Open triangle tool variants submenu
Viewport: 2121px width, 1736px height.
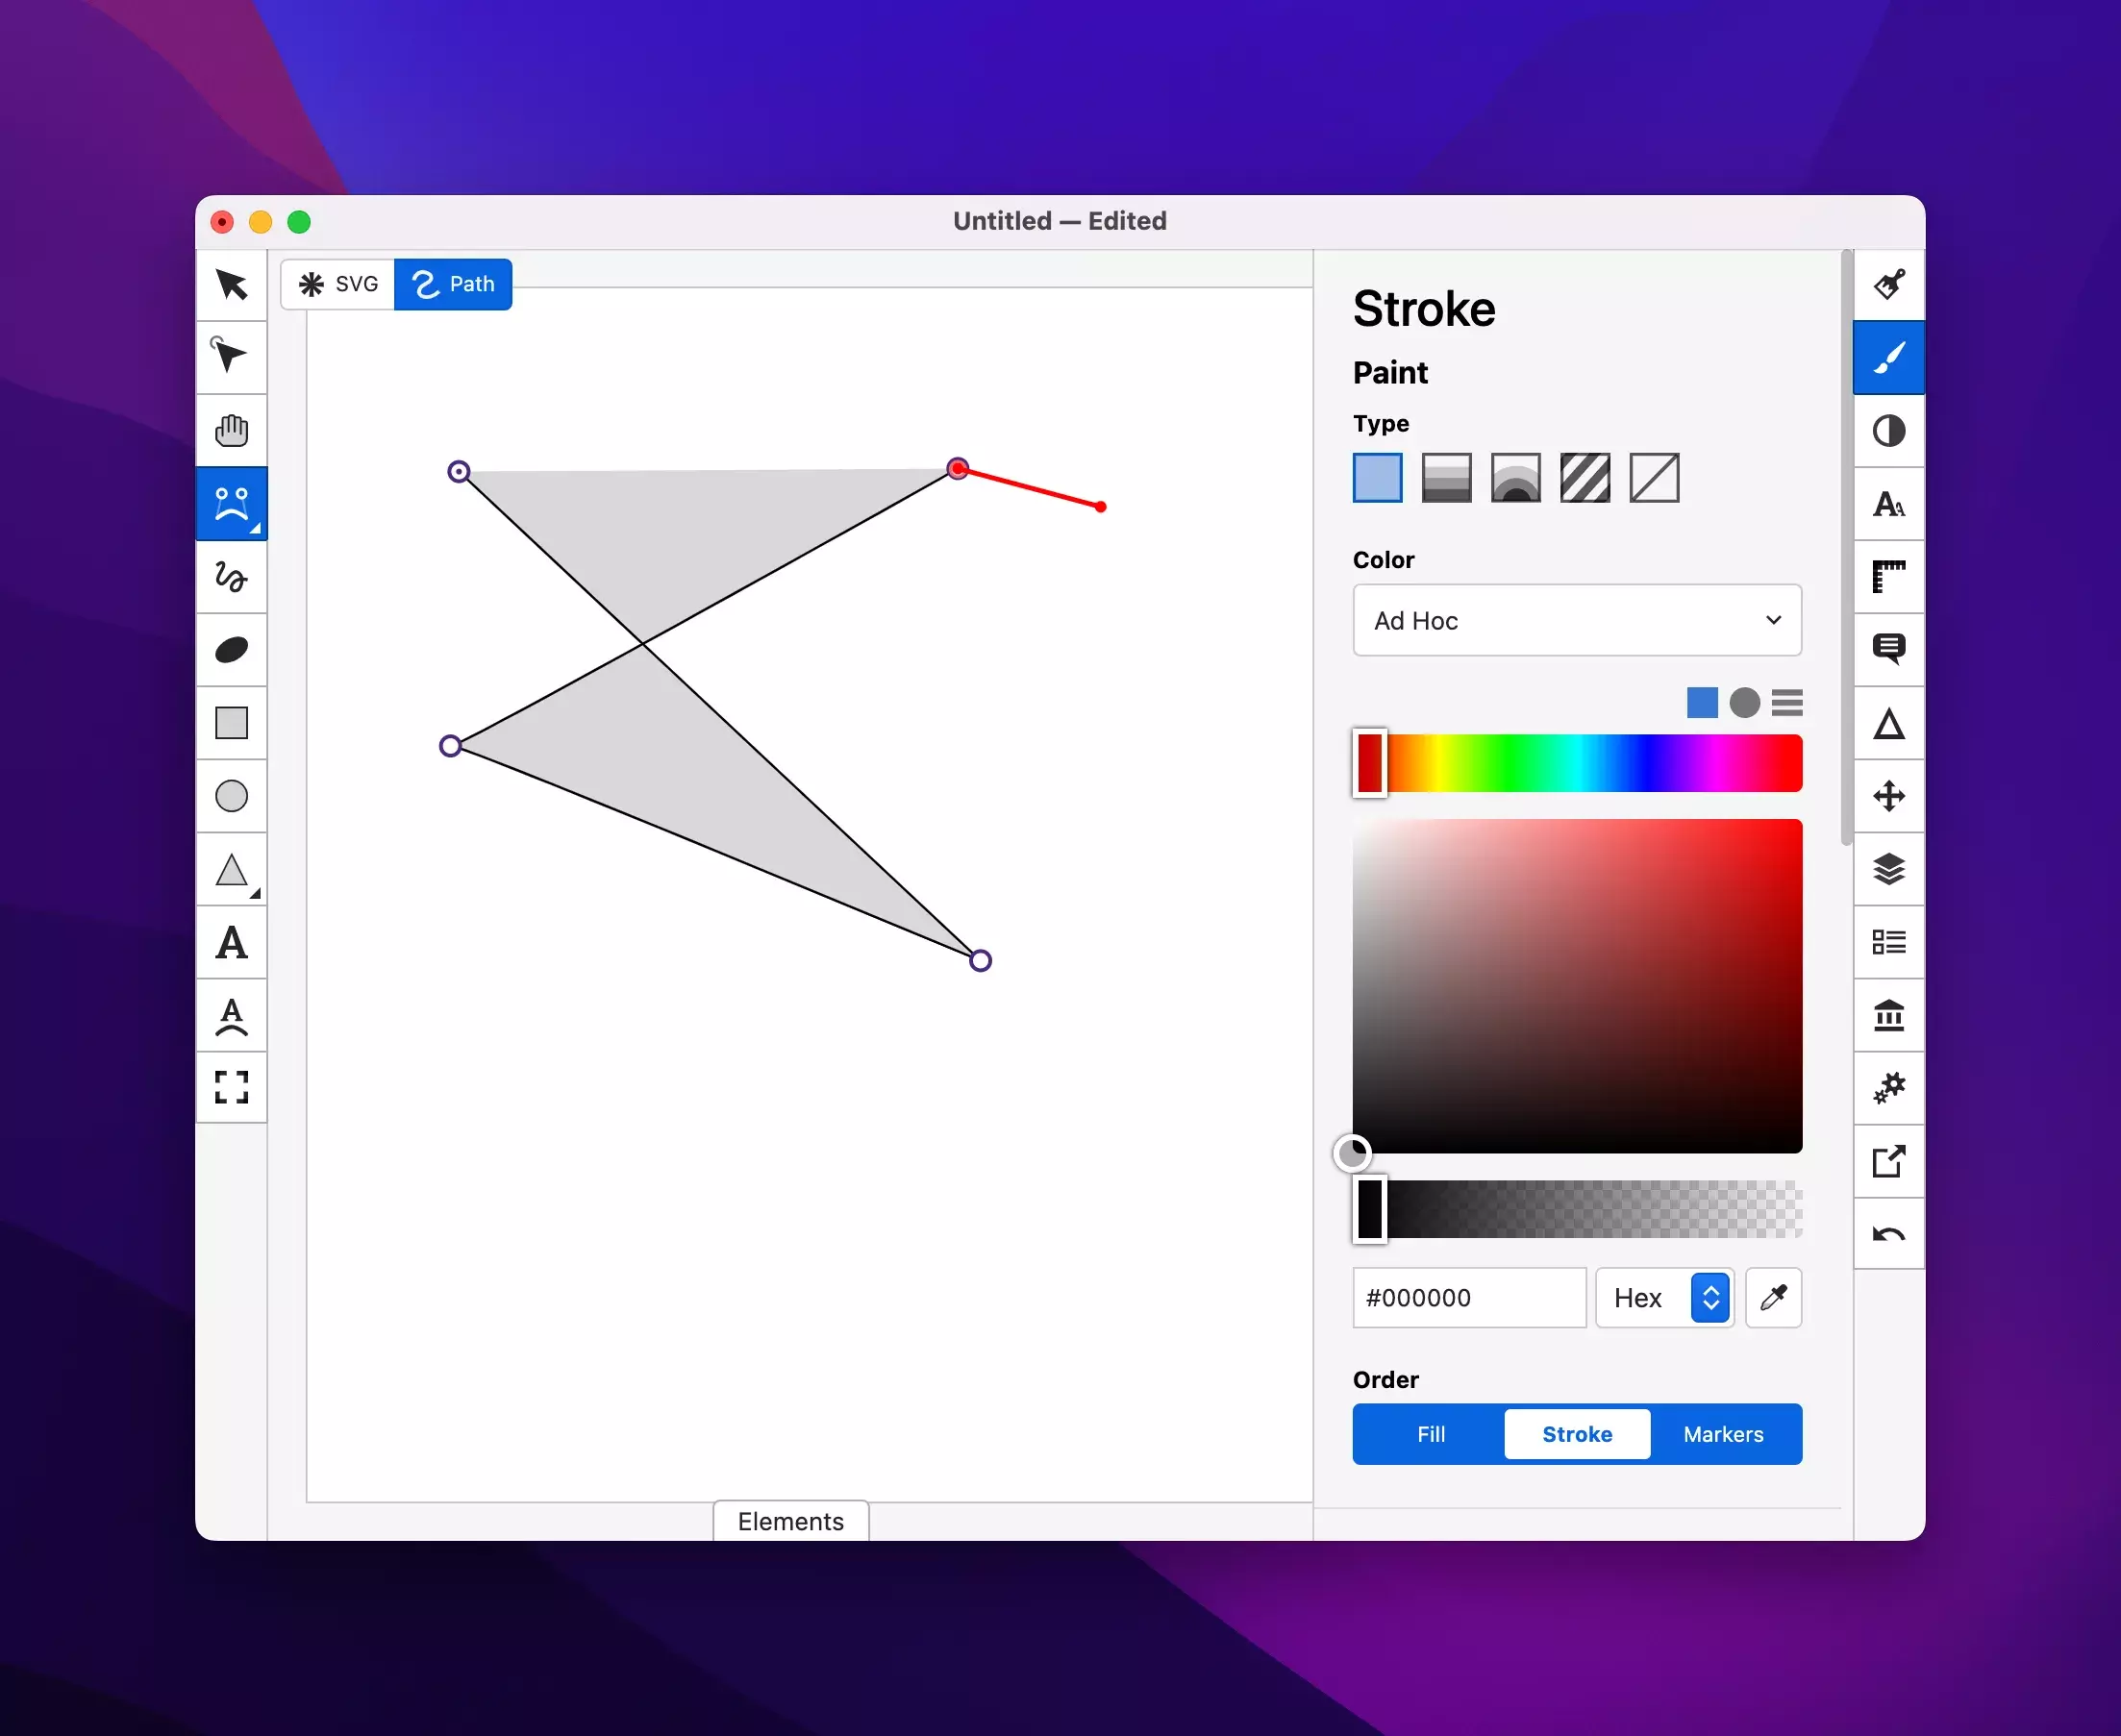click(x=255, y=894)
